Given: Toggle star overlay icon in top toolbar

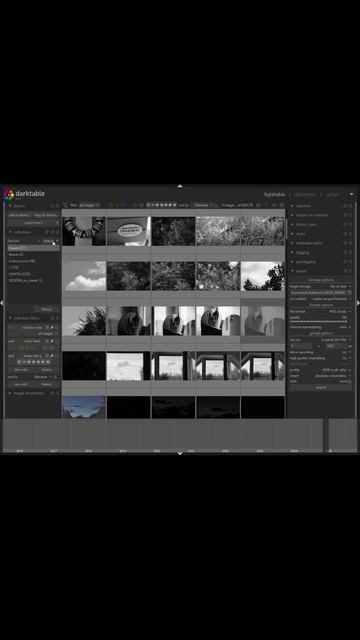Looking at the screenshot, I should (258, 205).
